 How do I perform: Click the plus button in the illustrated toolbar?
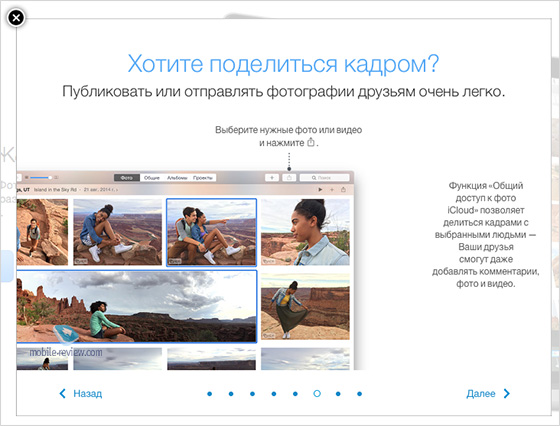pyautogui.click(x=272, y=177)
